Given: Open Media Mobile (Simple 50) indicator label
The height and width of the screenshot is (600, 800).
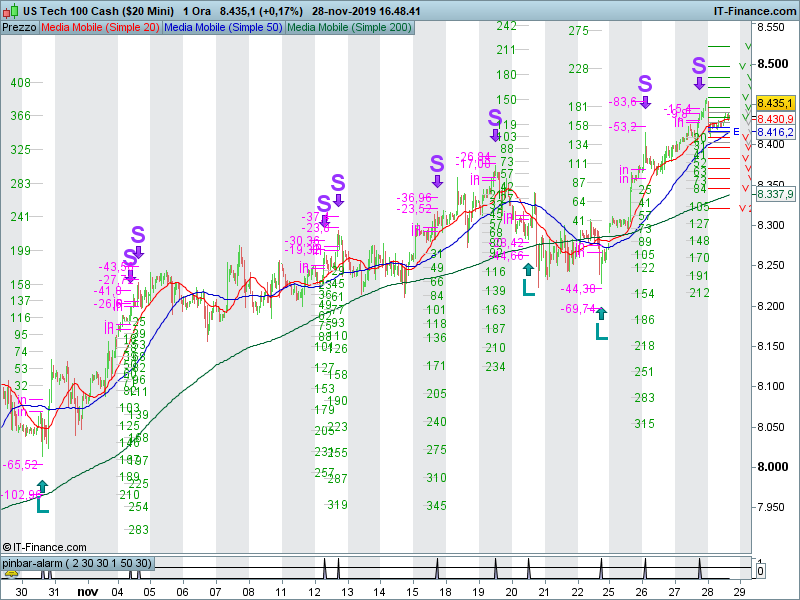Looking at the screenshot, I should point(223,28).
